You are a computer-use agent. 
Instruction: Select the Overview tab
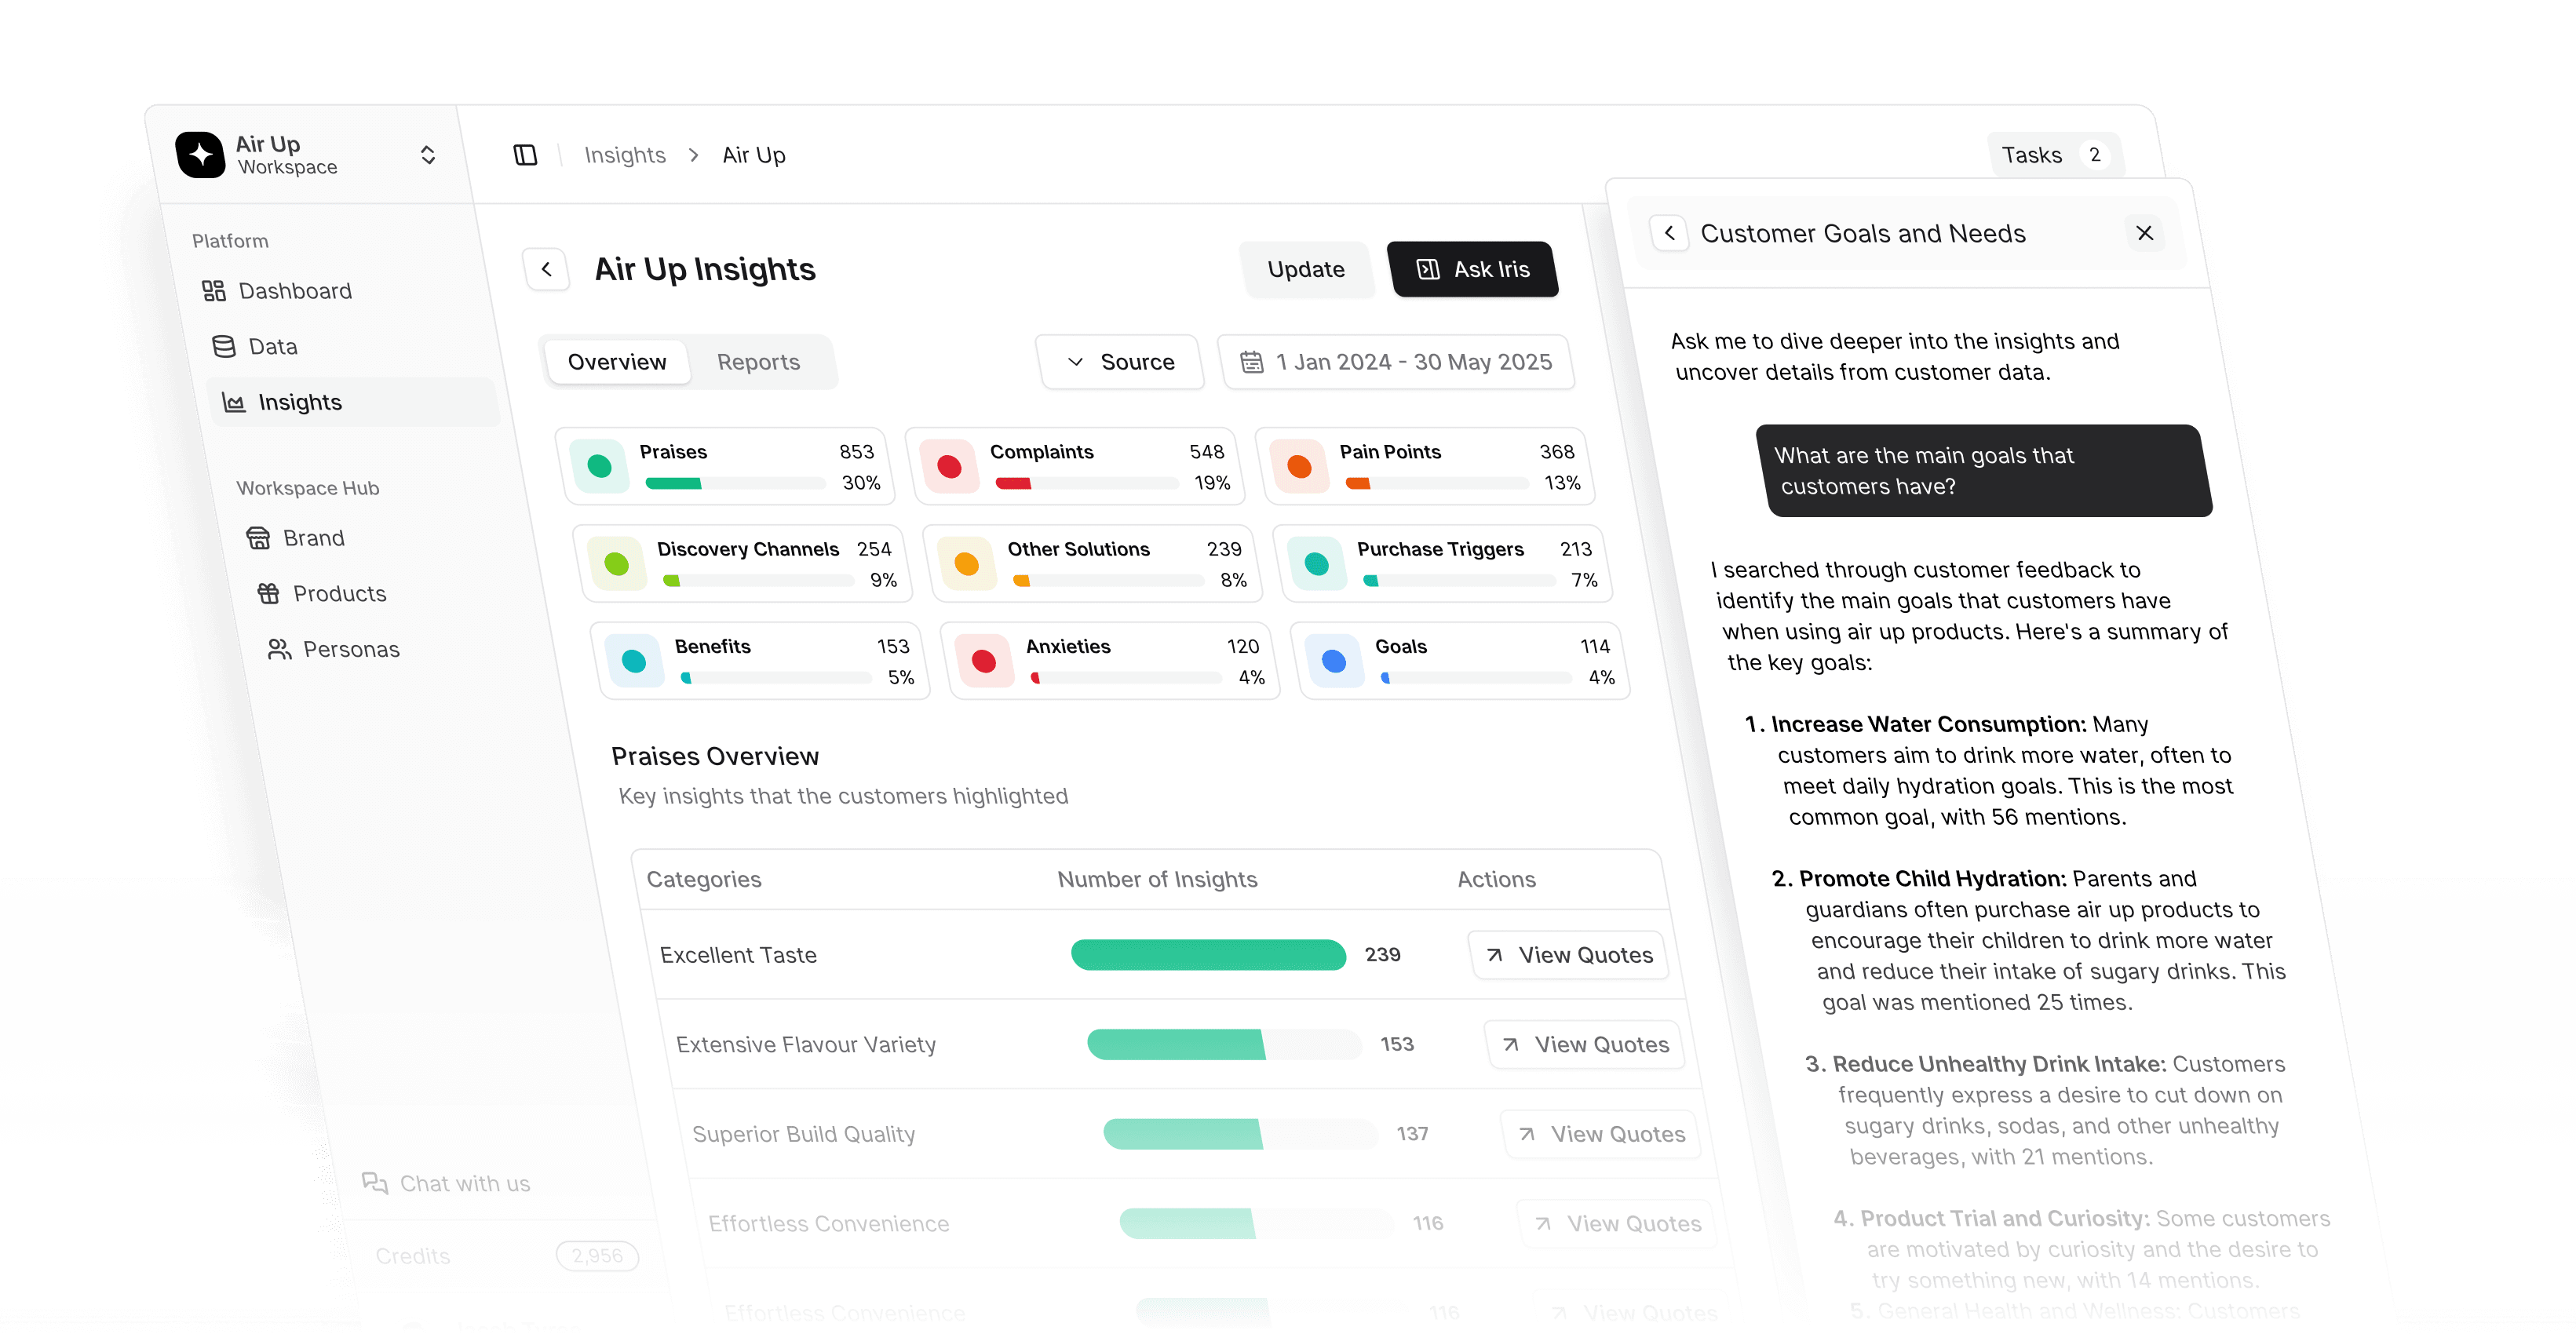[x=616, y=362]
